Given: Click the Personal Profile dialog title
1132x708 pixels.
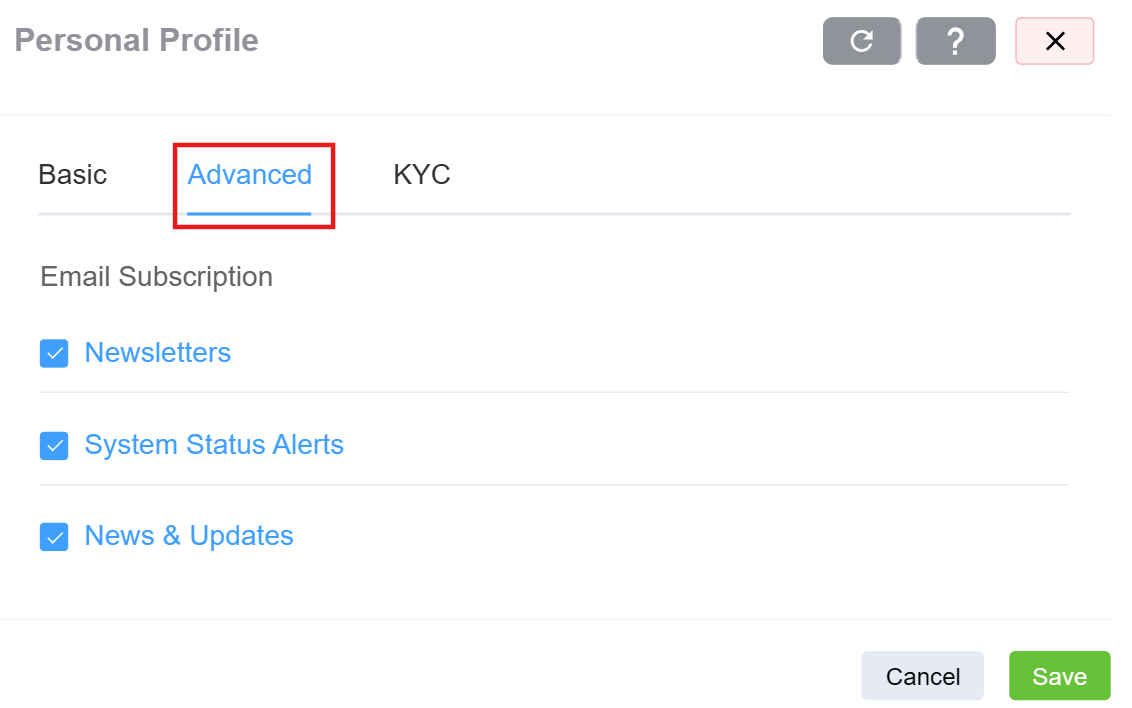Looking at the screenshot, I should coord(136,41).
